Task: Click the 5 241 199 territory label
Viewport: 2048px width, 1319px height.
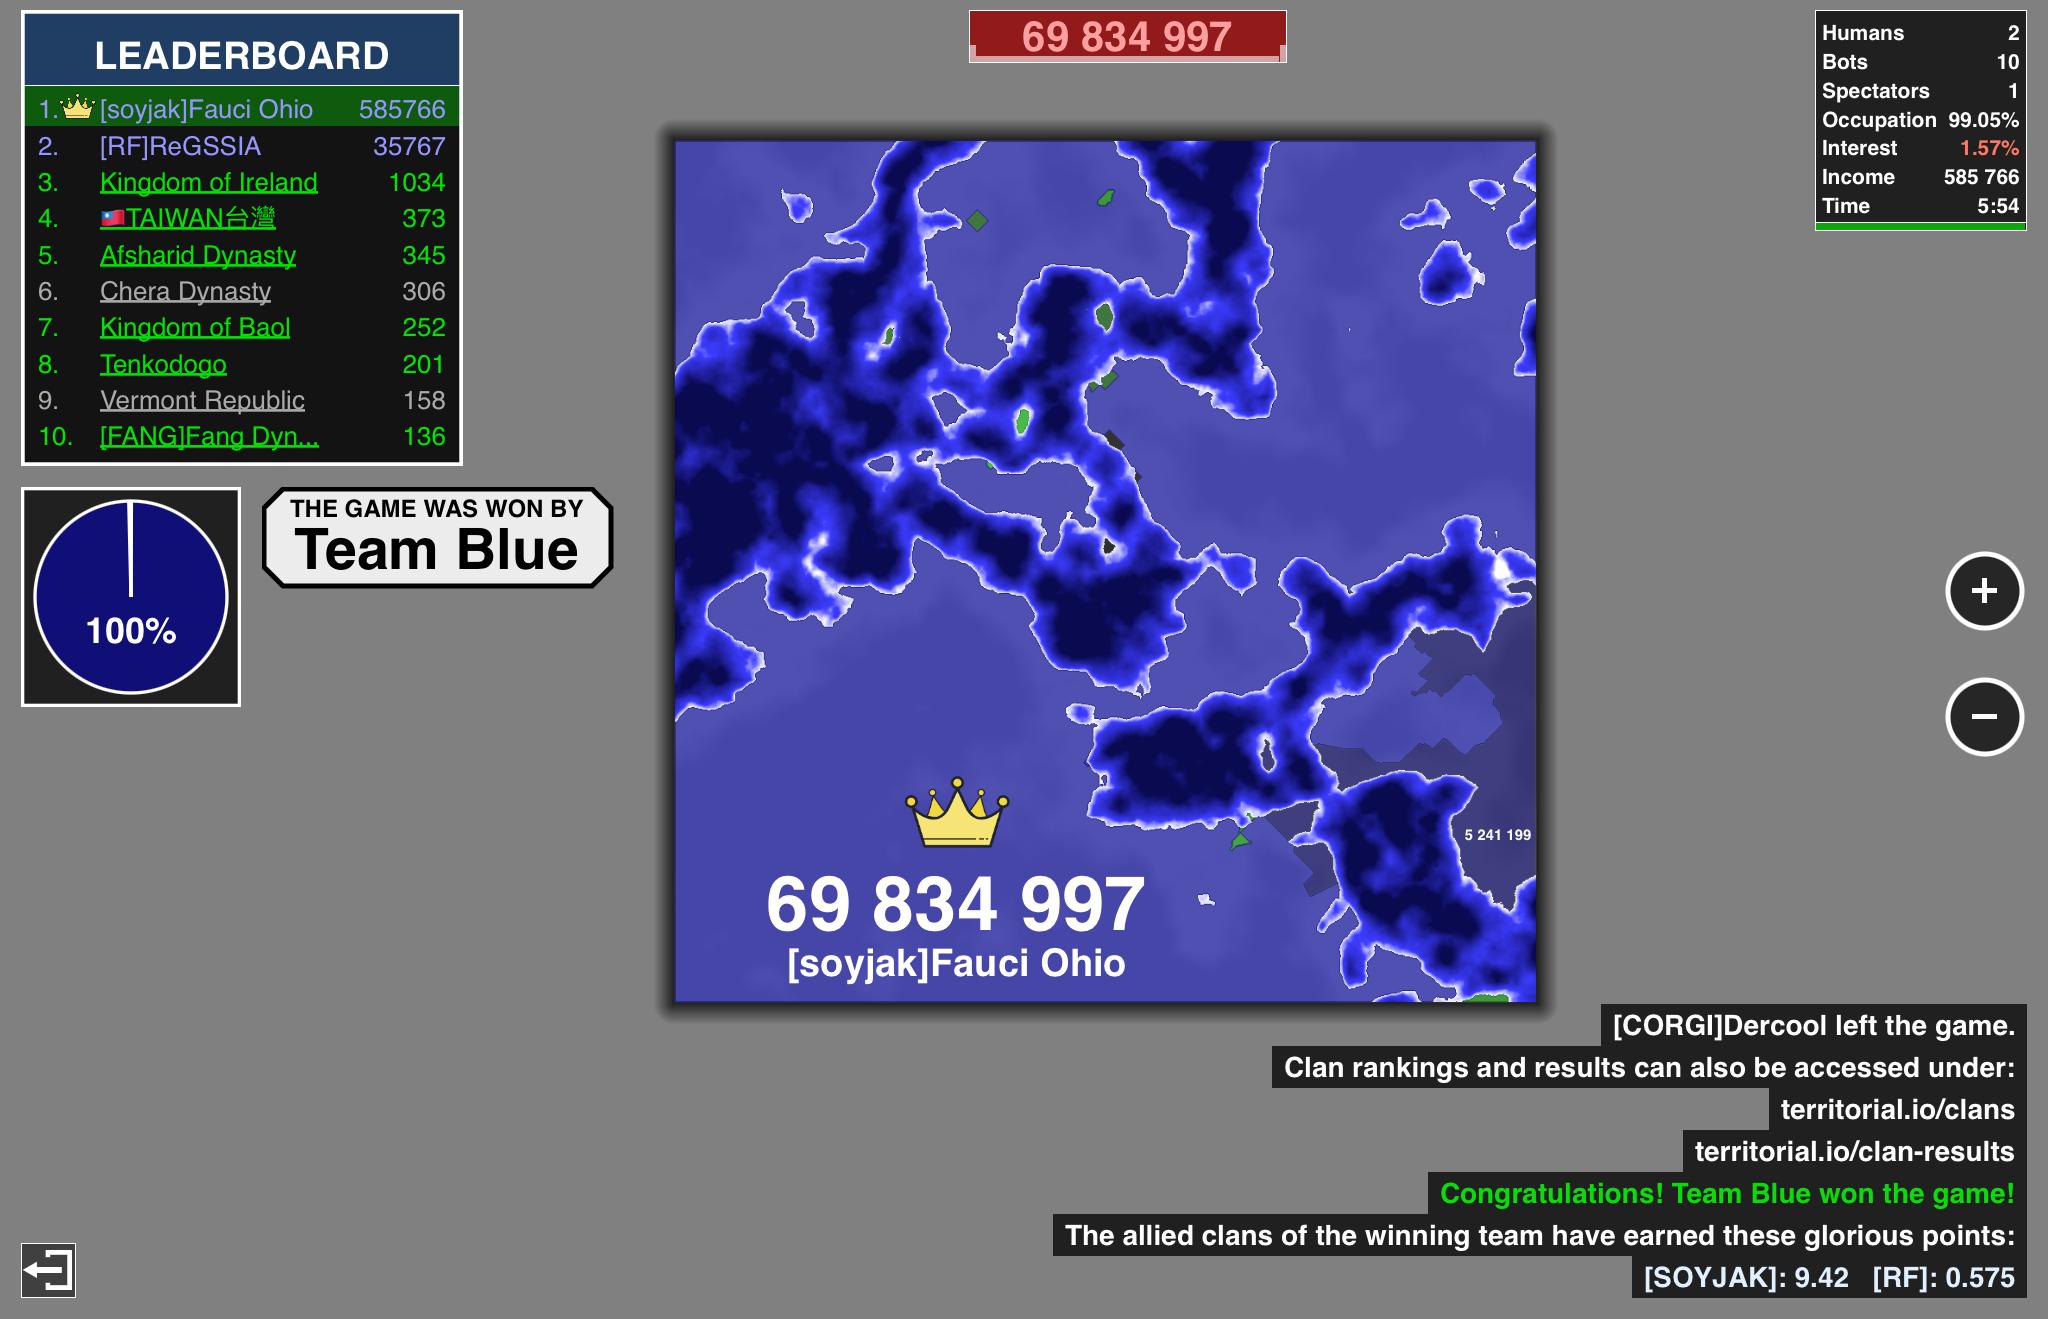Action: 1497,835
